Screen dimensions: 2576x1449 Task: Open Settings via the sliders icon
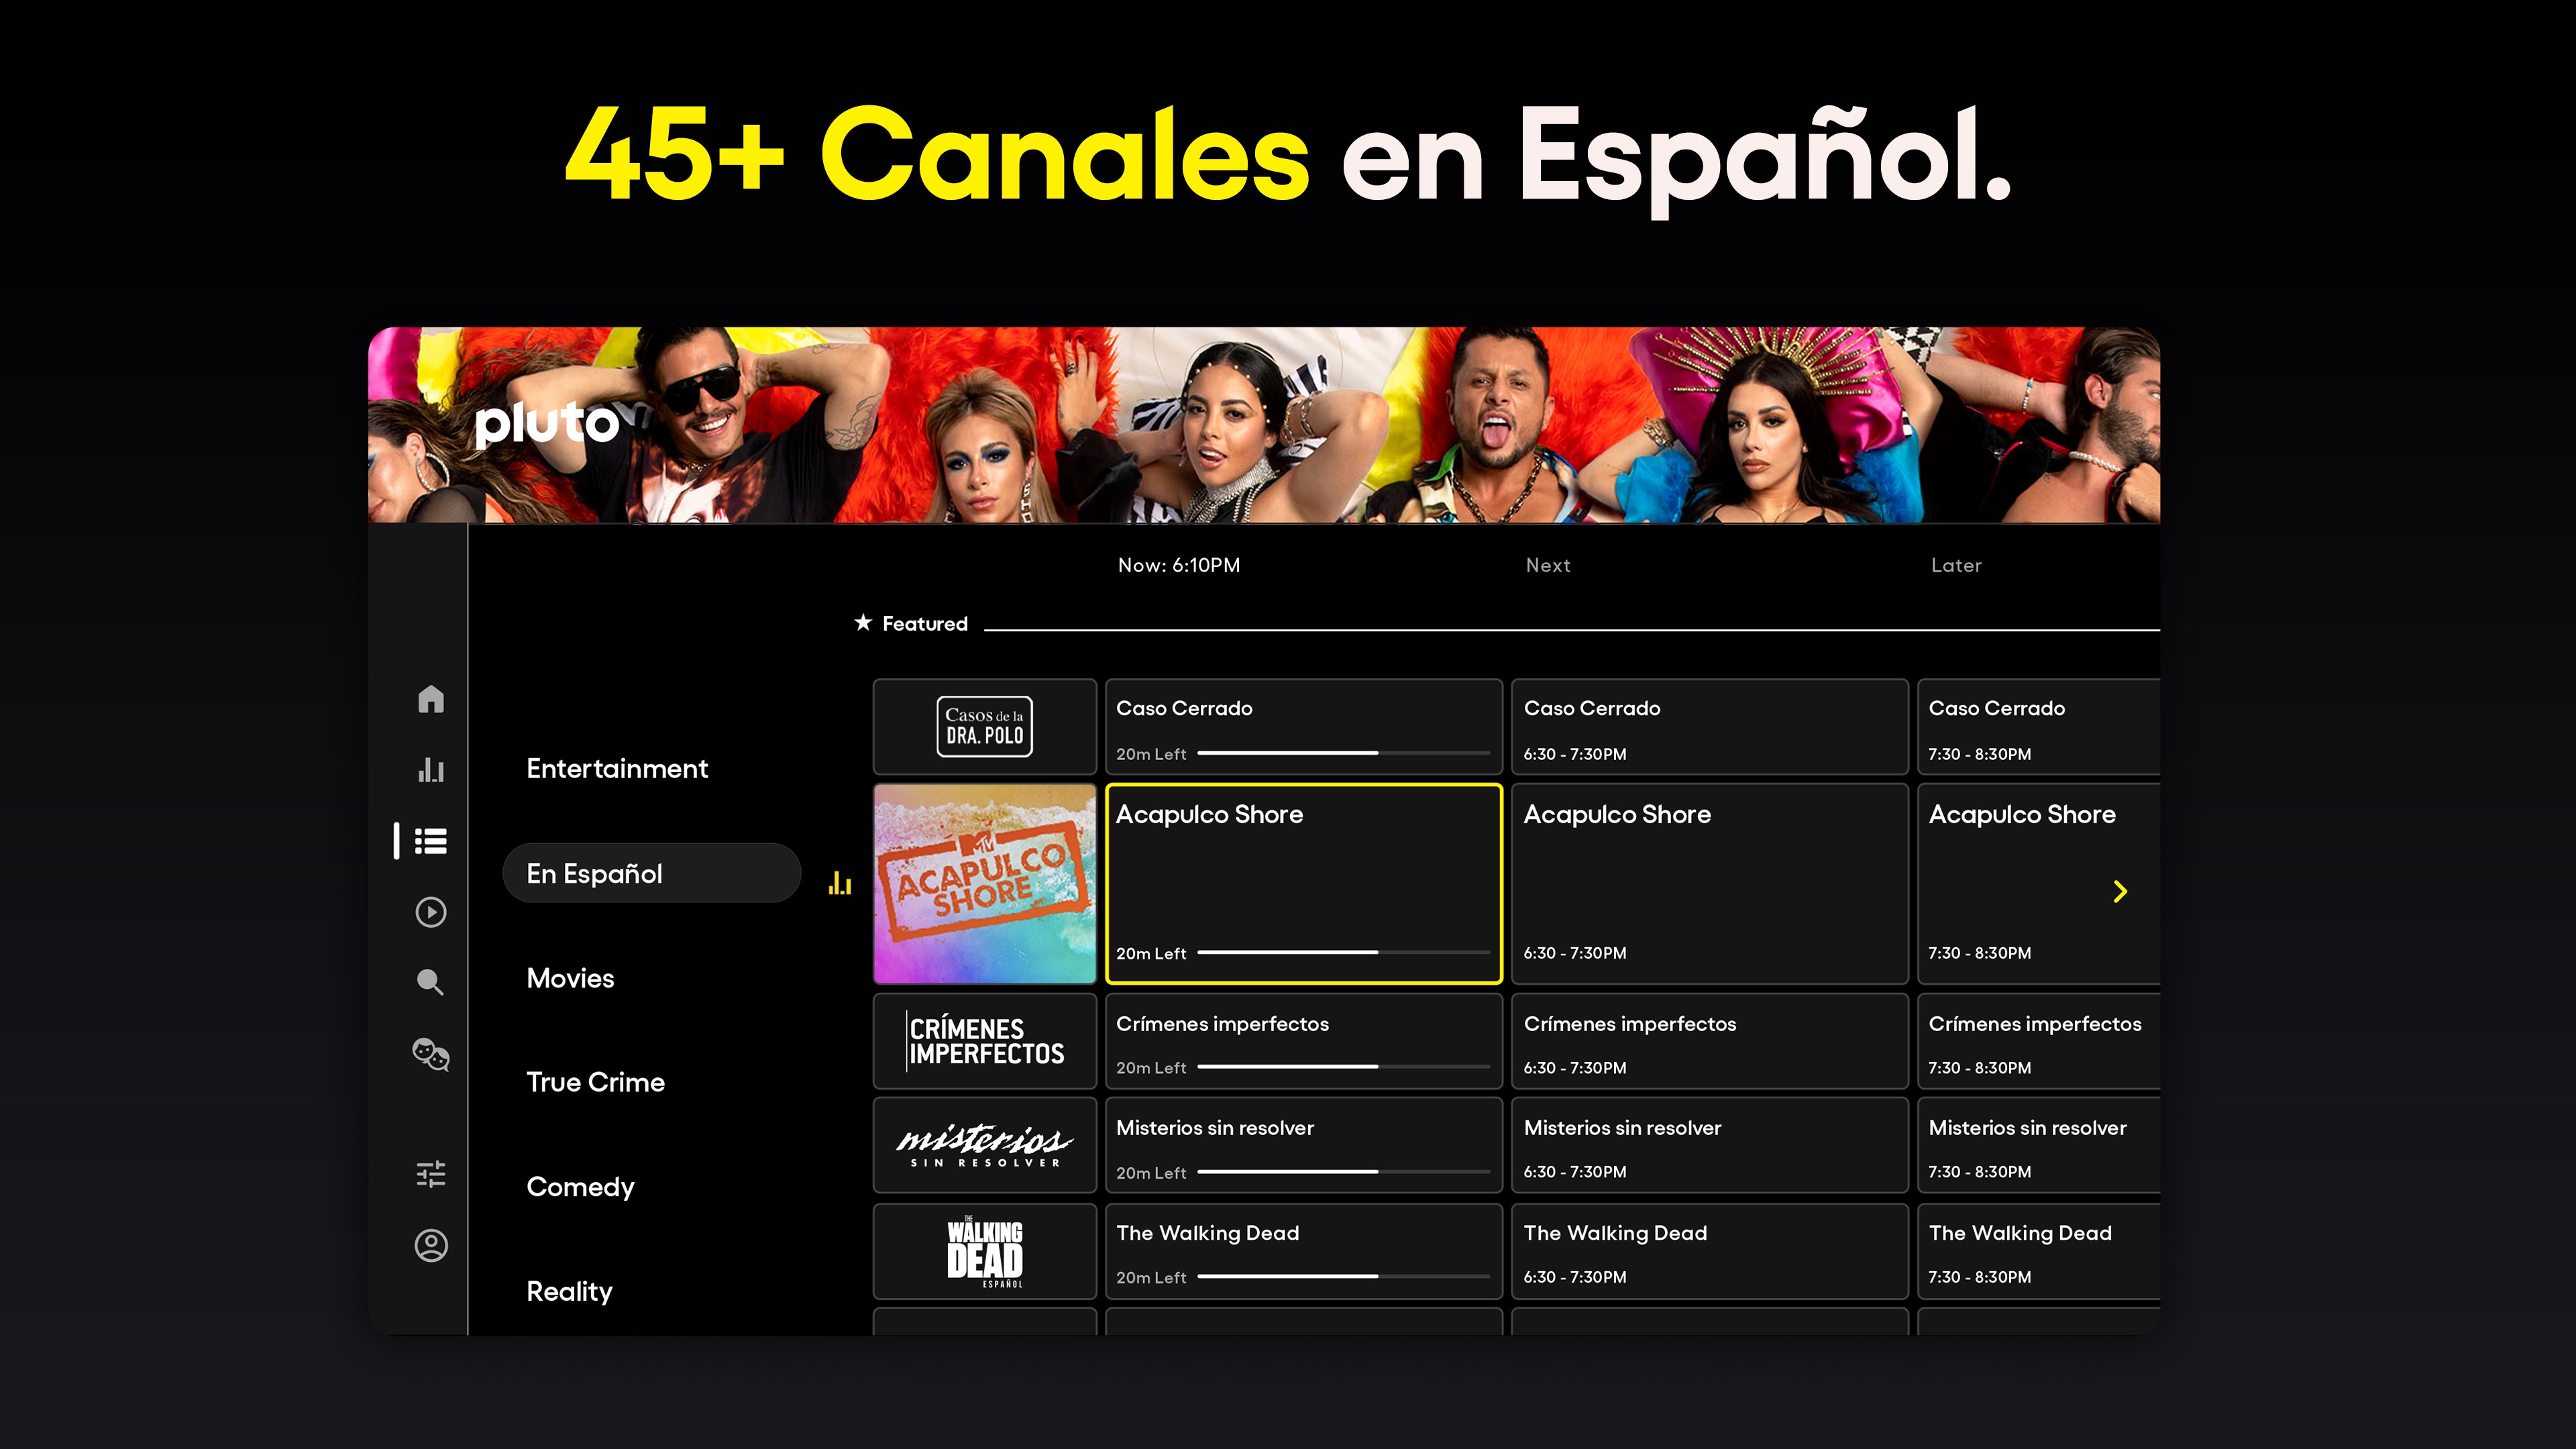[x=430, y=1175]
